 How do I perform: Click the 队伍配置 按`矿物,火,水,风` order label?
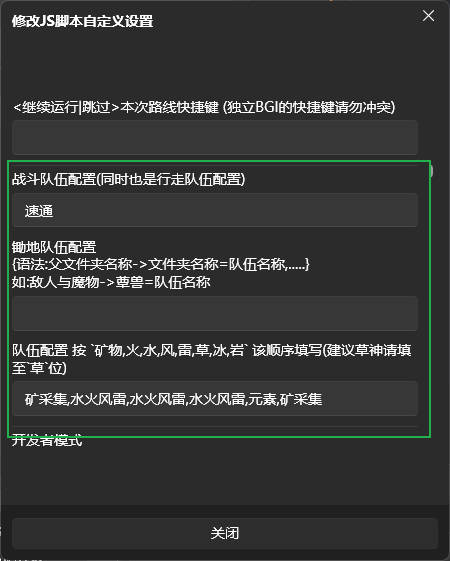(x=211, y=350)
